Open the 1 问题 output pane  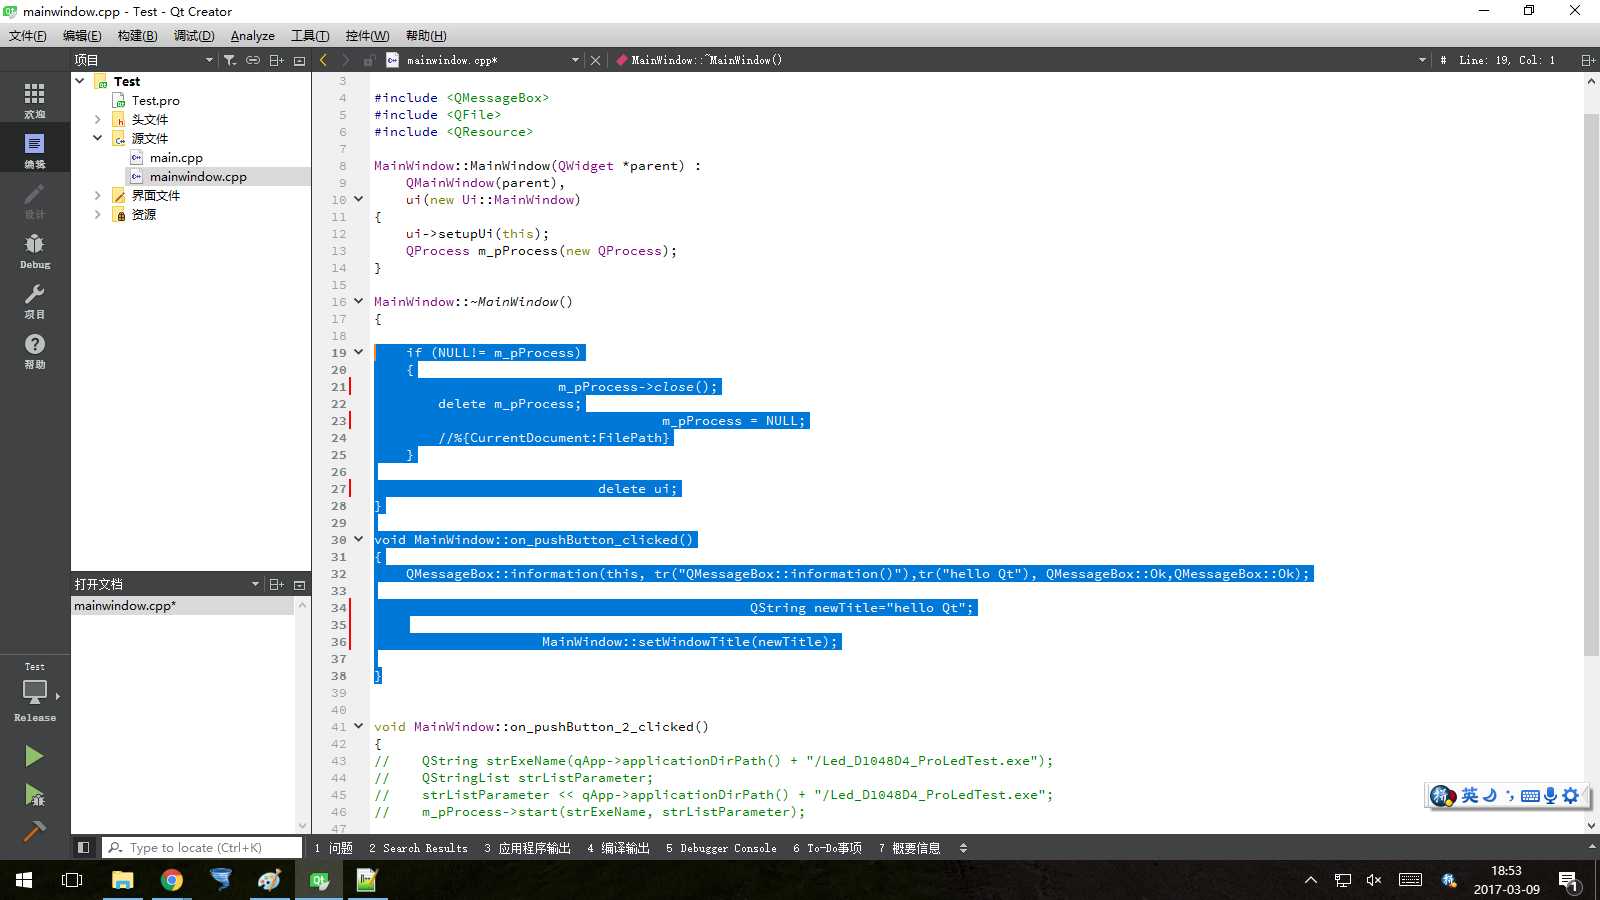334,848
